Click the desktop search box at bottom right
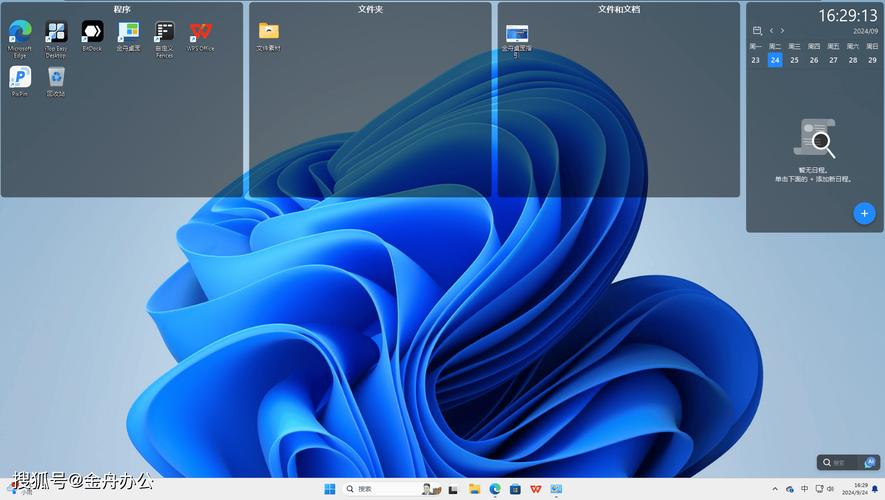The width and height of the screenshot is (885, 500). click(843, 463)
